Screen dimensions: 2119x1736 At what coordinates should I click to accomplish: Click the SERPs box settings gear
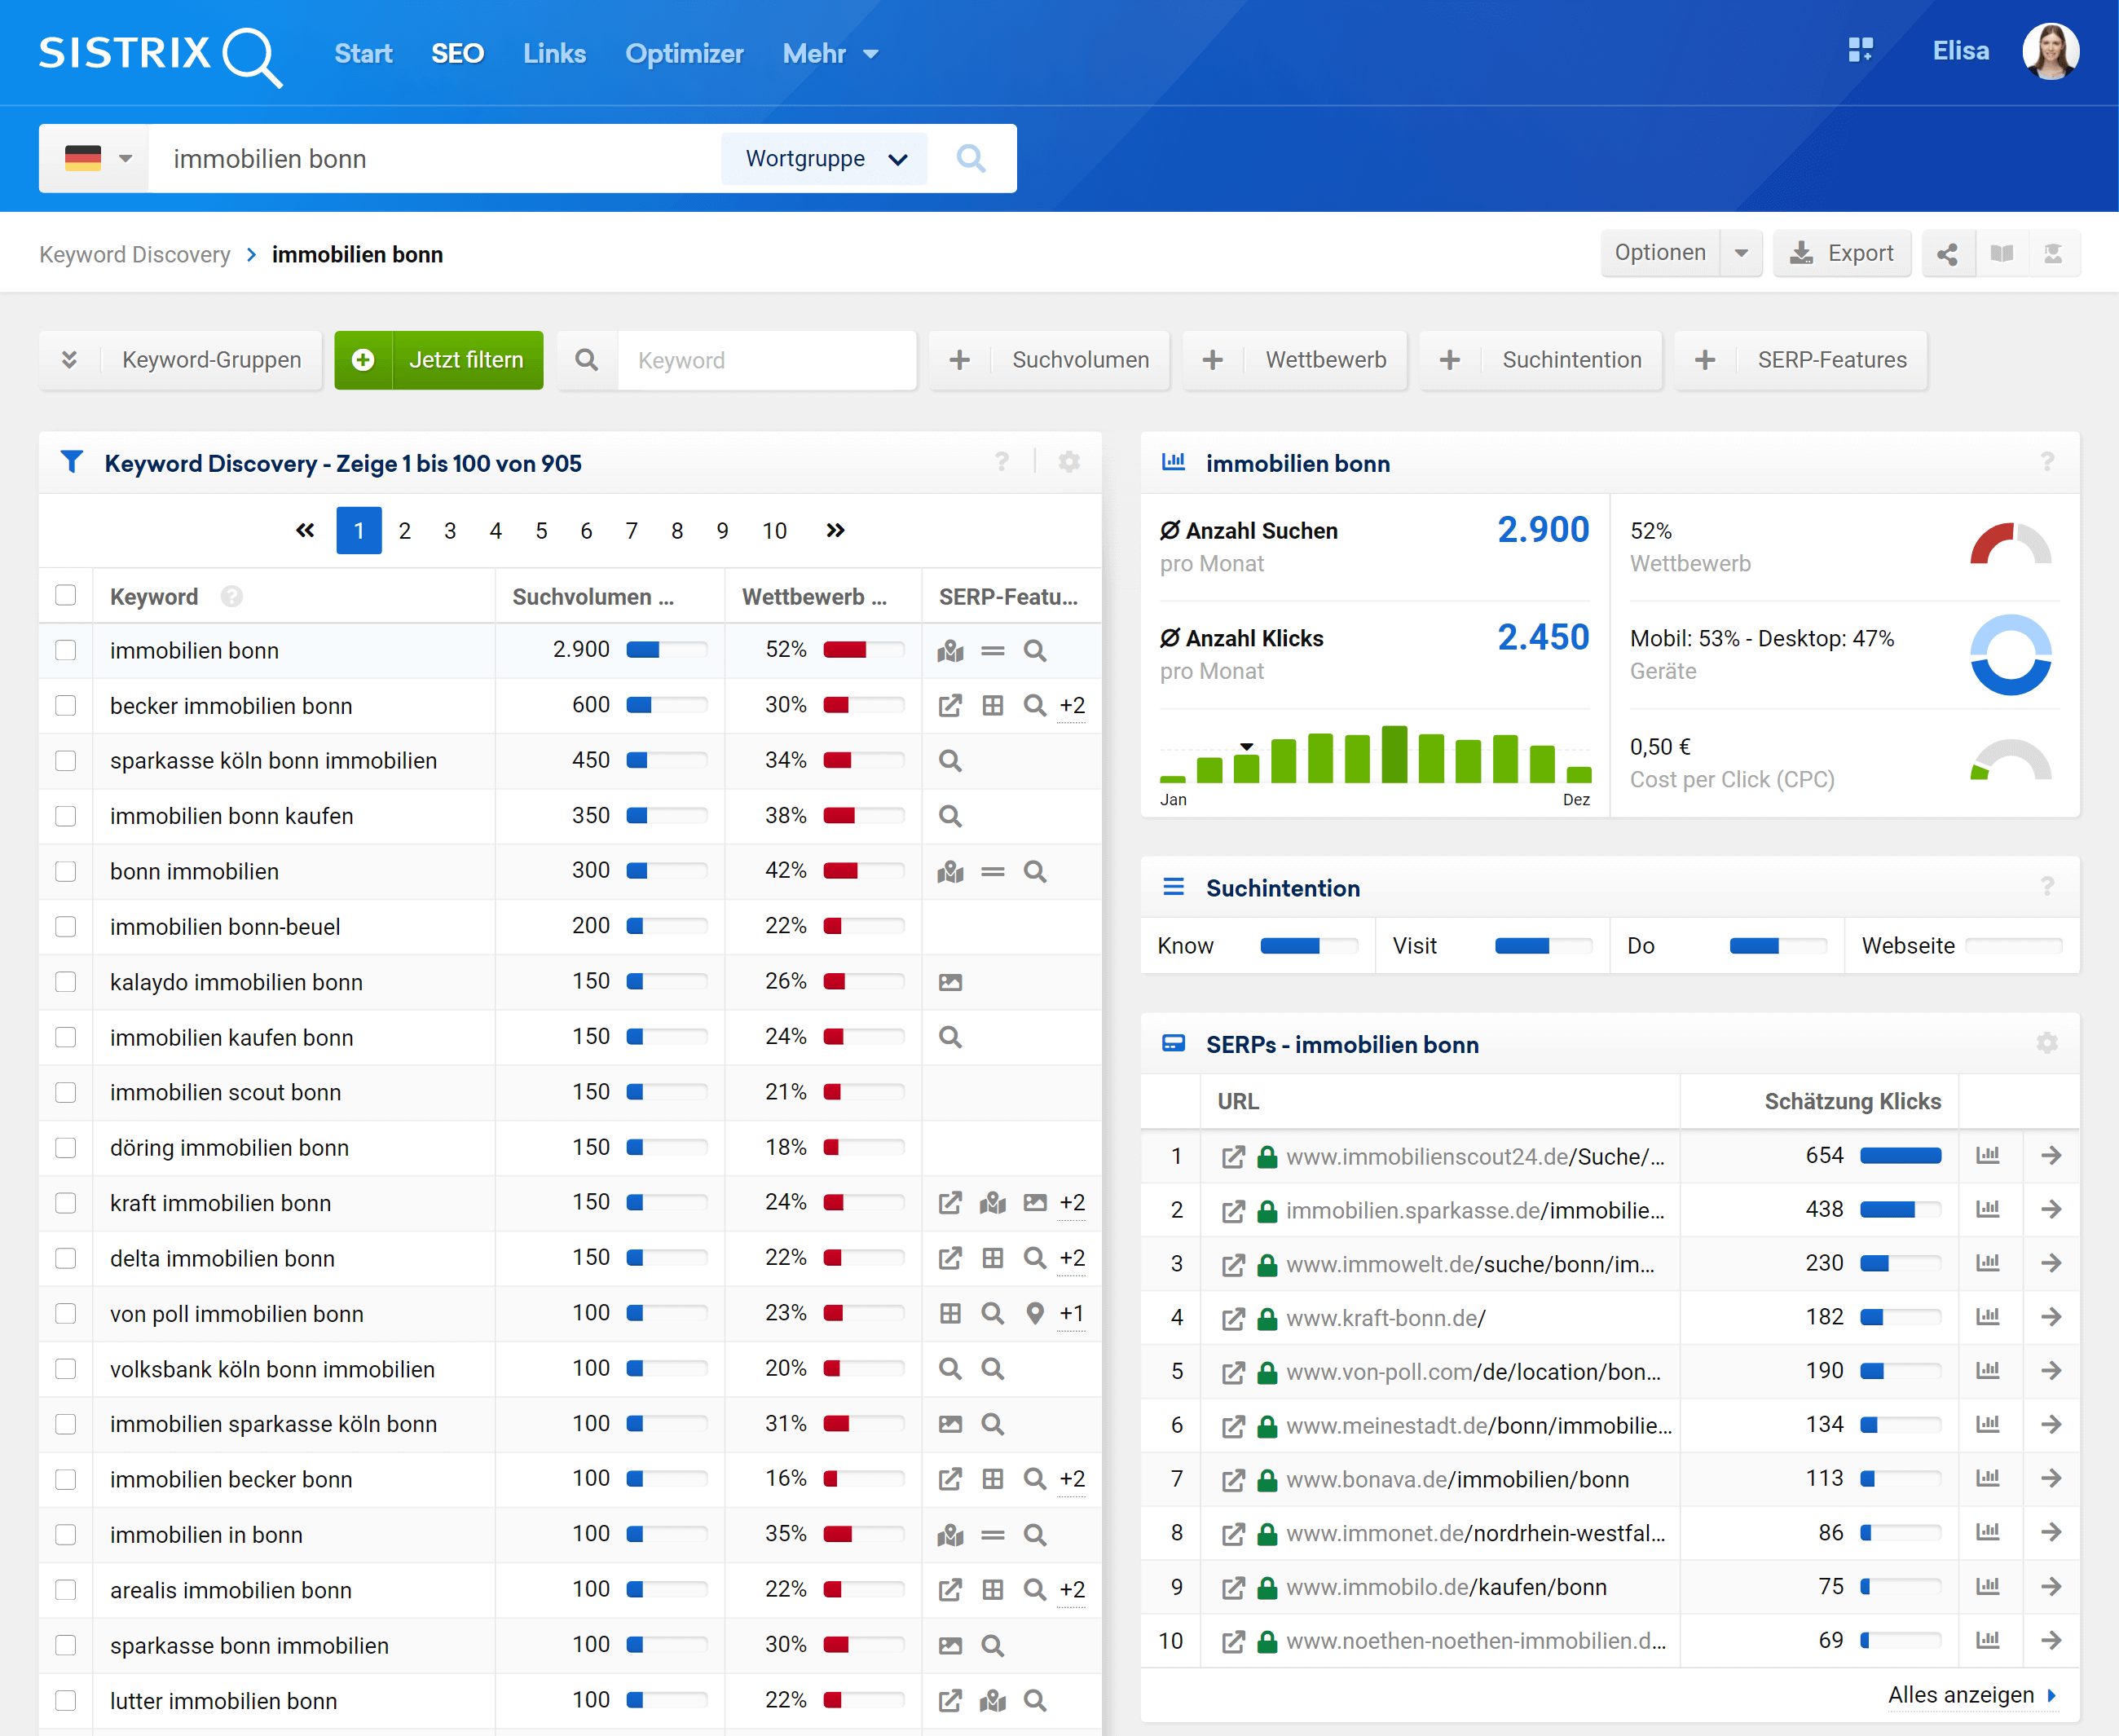(x=2047, y=1043)
